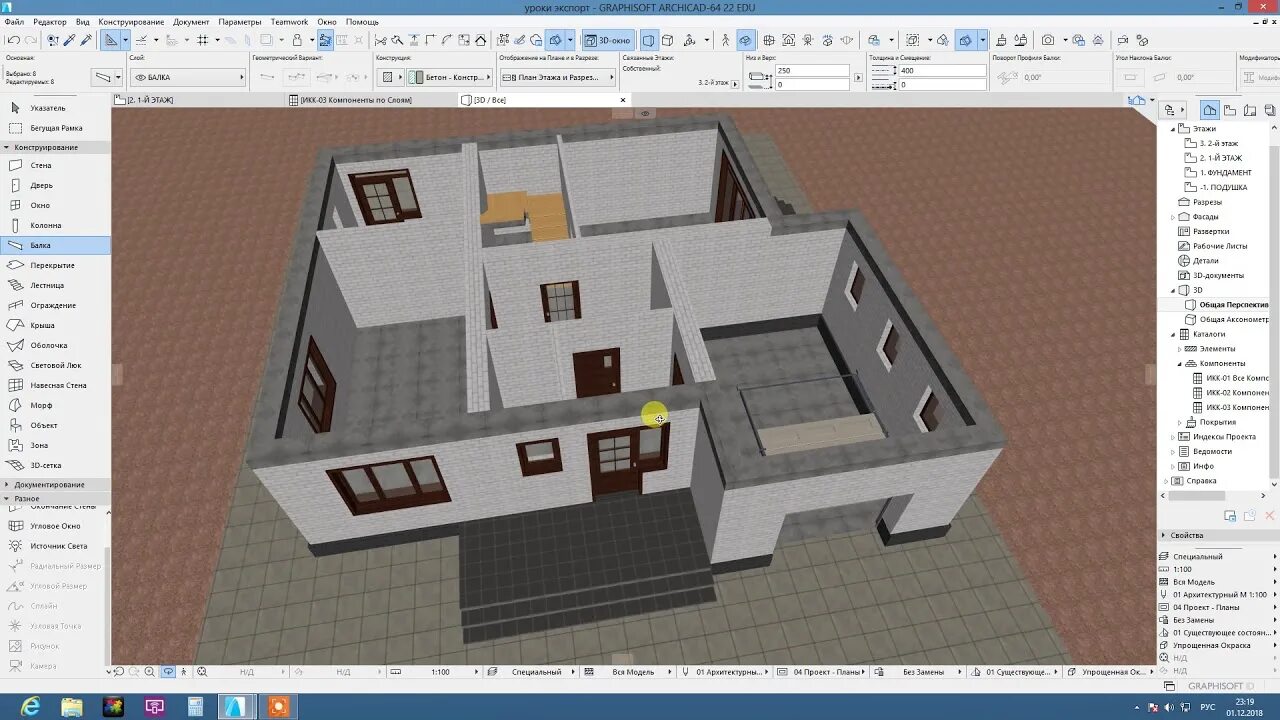Select the Бегущая Рамка (Marquee) tool
The width and height of the screenshot is (1280, 720).
[x=55, y=128]
